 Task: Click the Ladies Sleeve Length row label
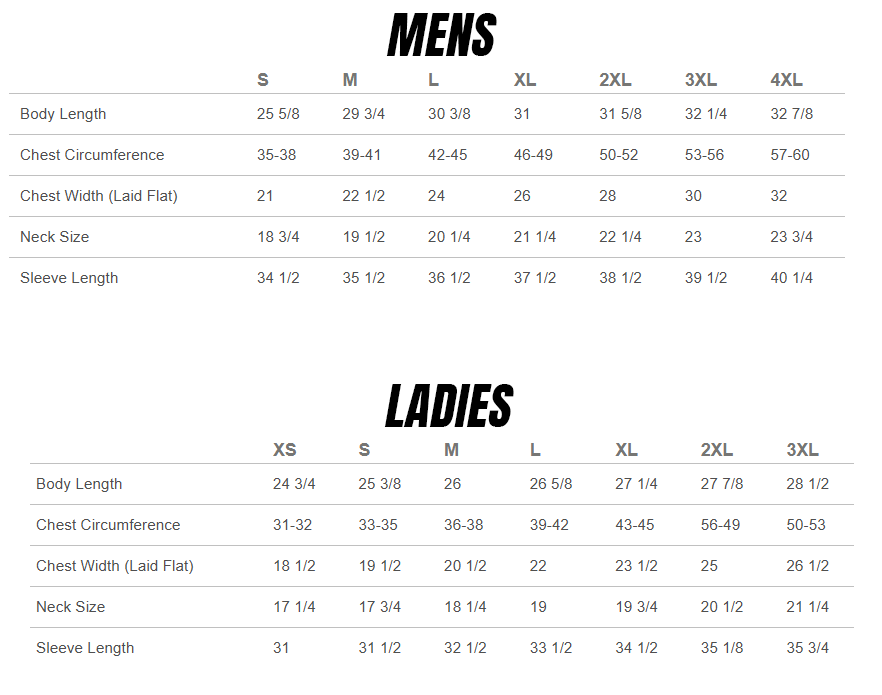(85, 648)
